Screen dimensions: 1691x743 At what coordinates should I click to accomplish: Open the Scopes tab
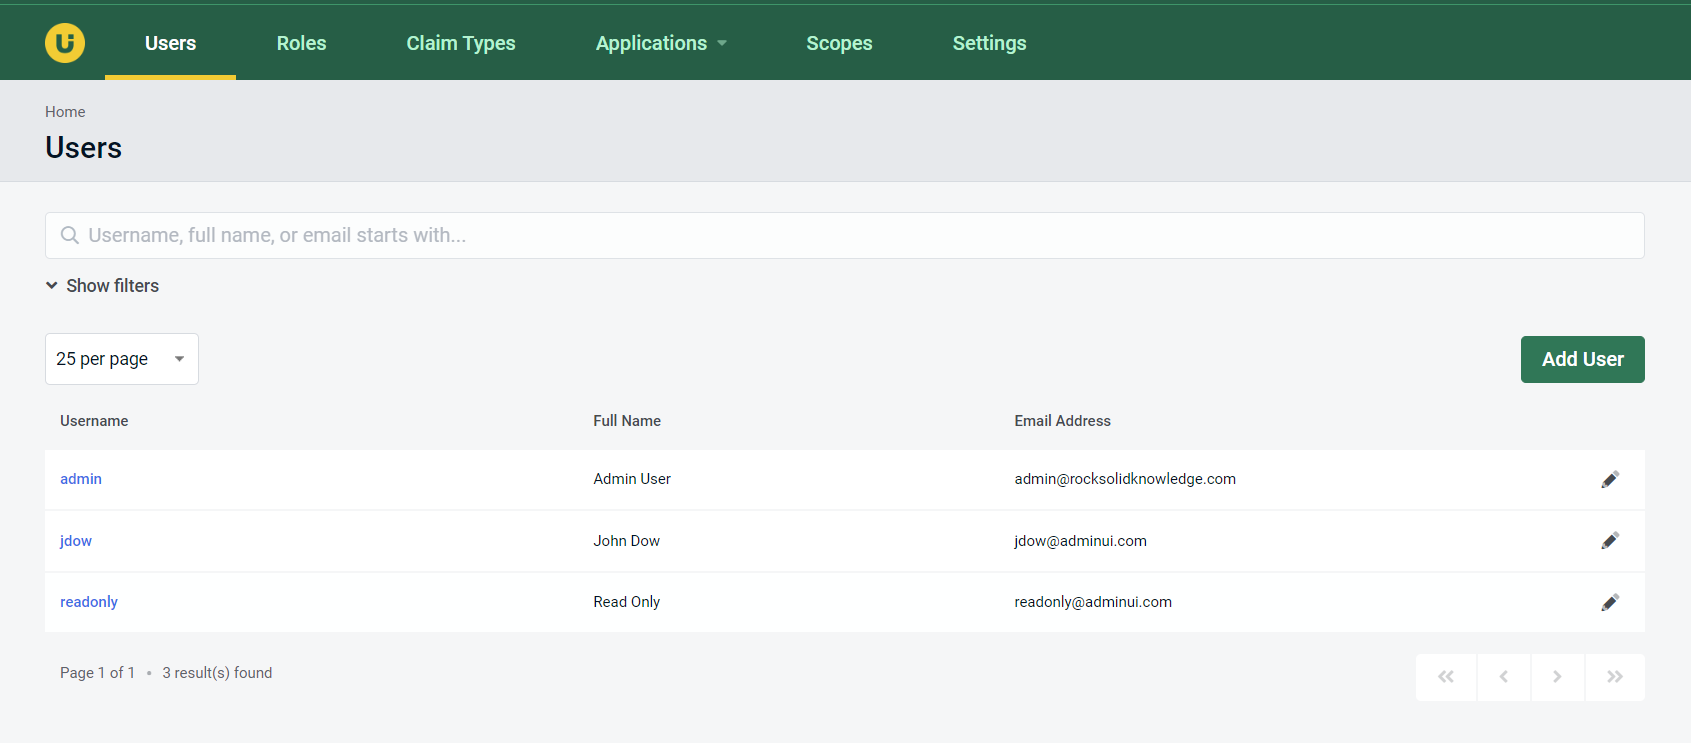pos(839,43)
